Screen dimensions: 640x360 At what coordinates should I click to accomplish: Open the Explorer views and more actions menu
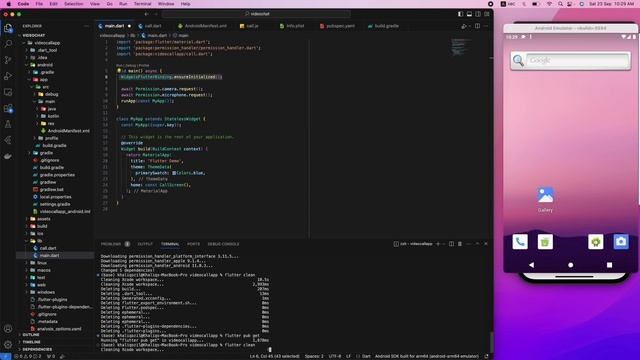86,26
